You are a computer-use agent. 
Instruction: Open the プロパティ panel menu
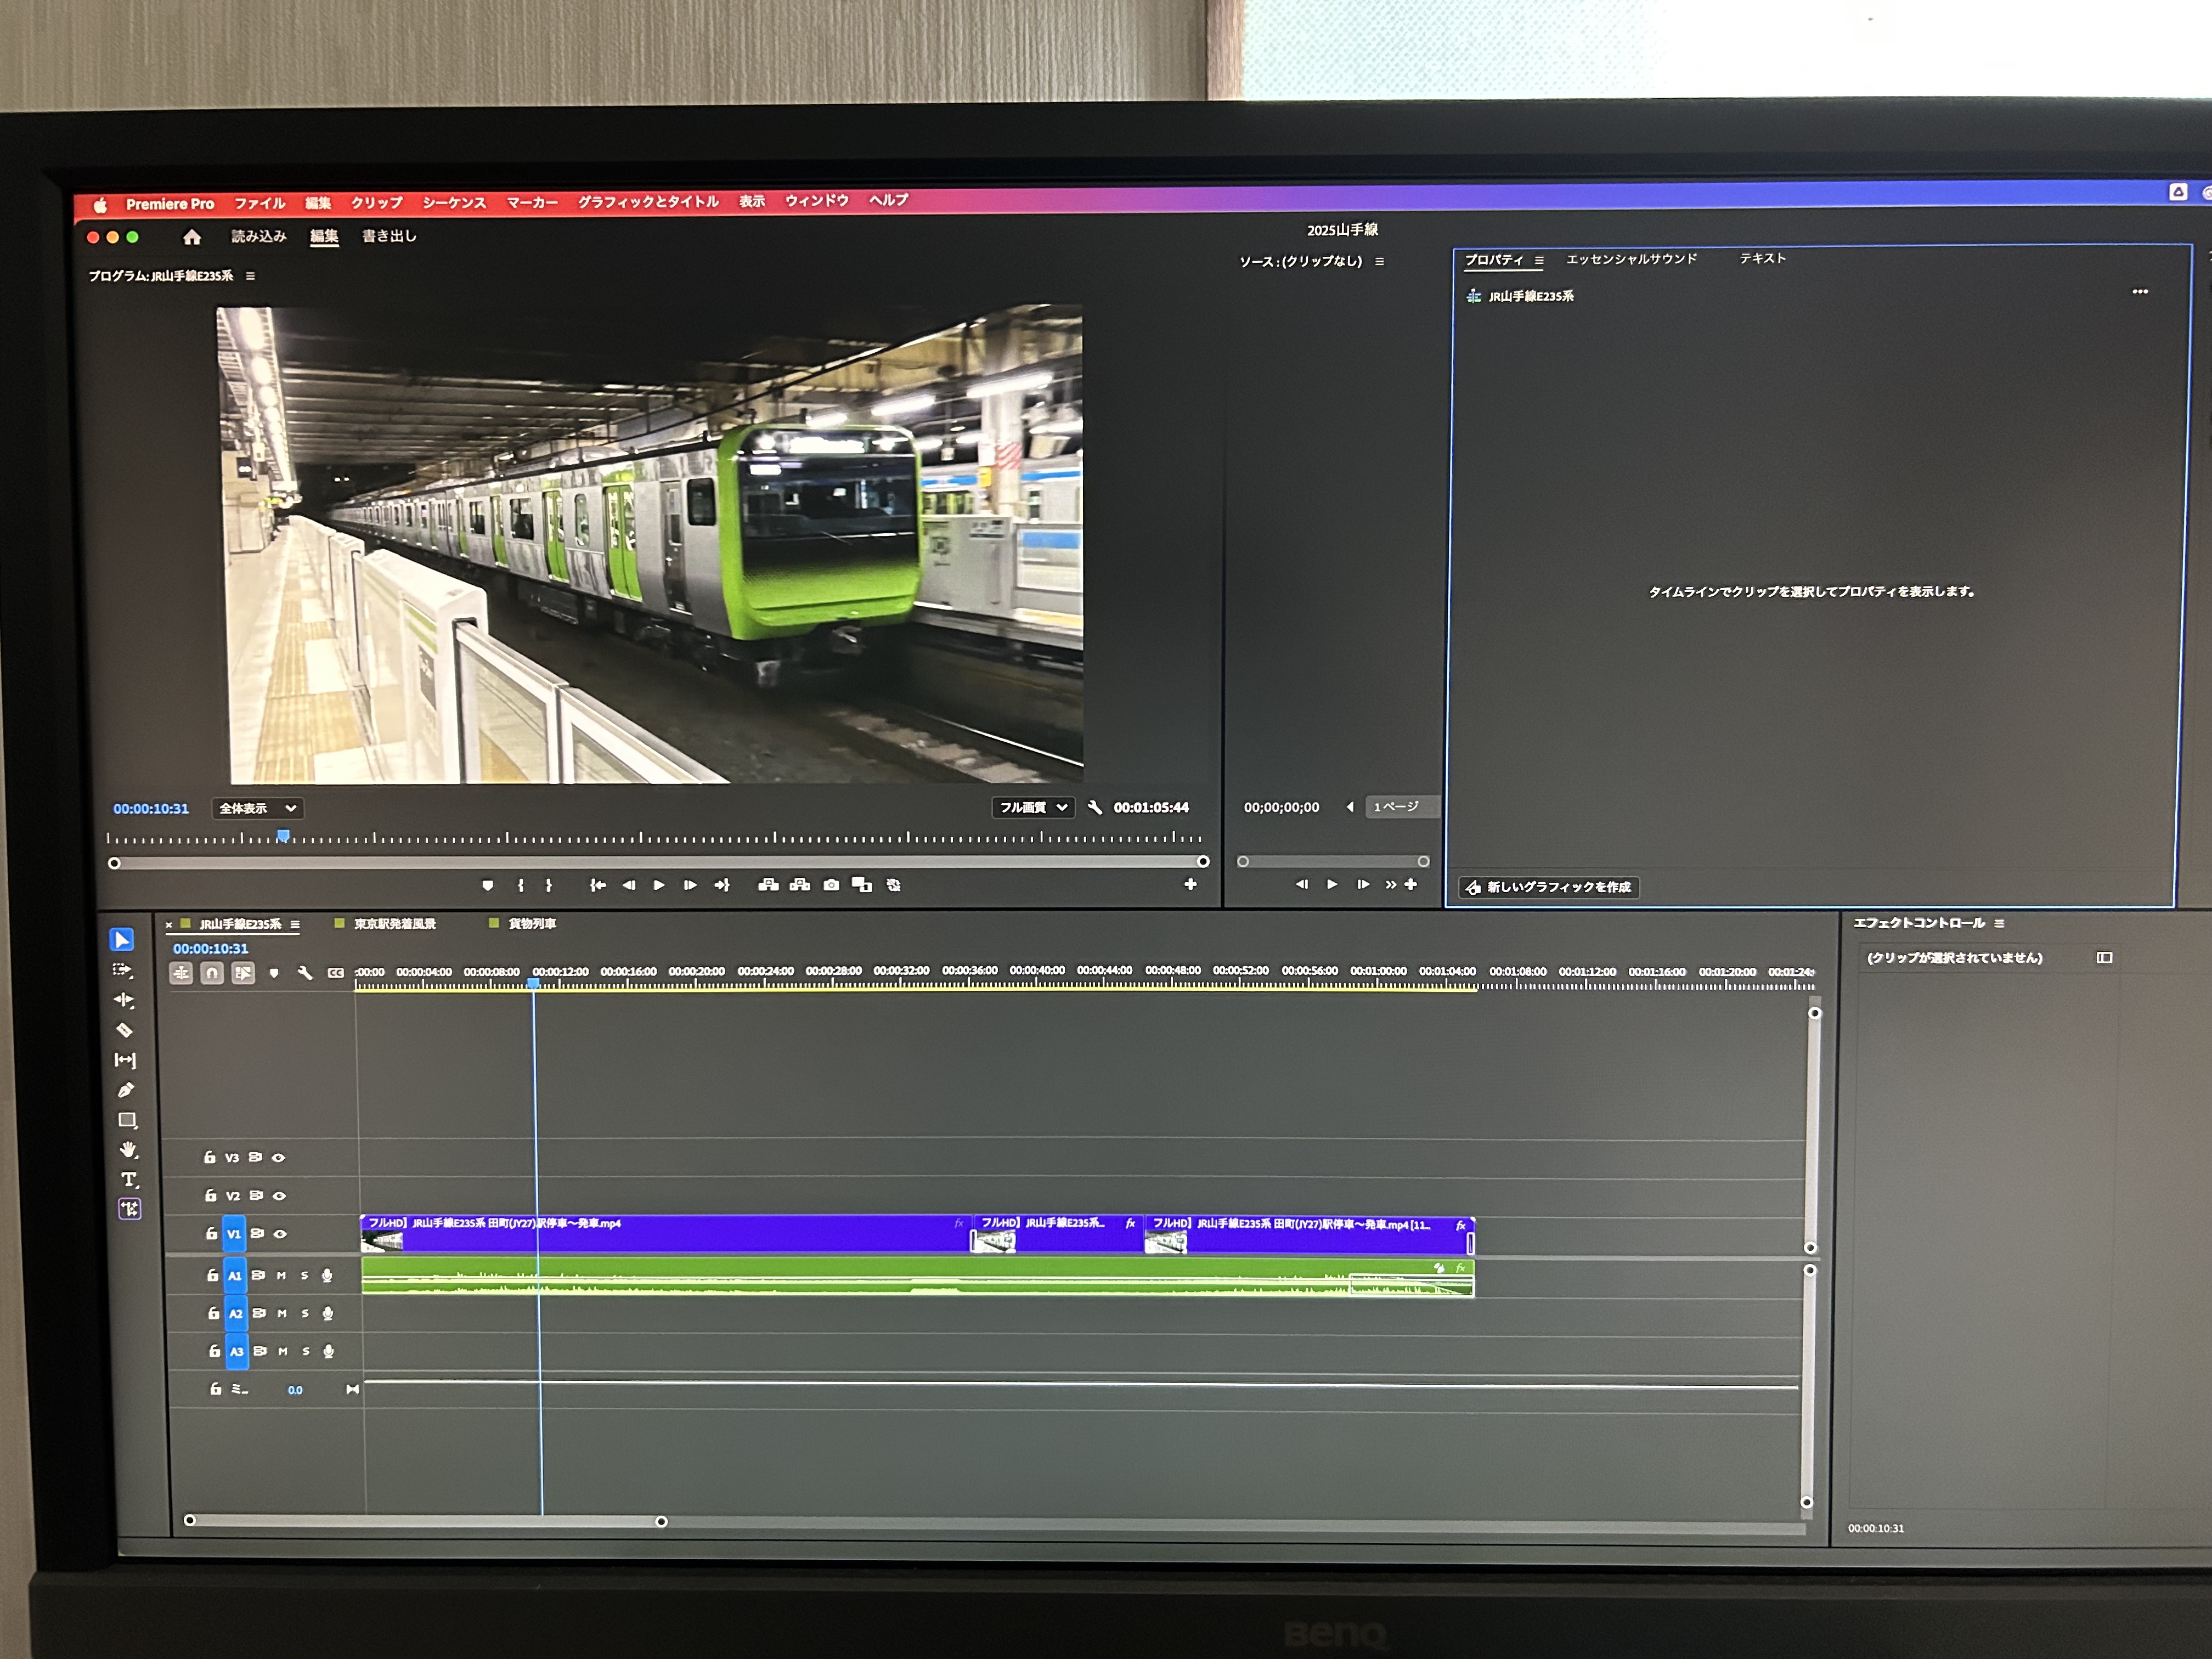click(x=1540, y=260)
